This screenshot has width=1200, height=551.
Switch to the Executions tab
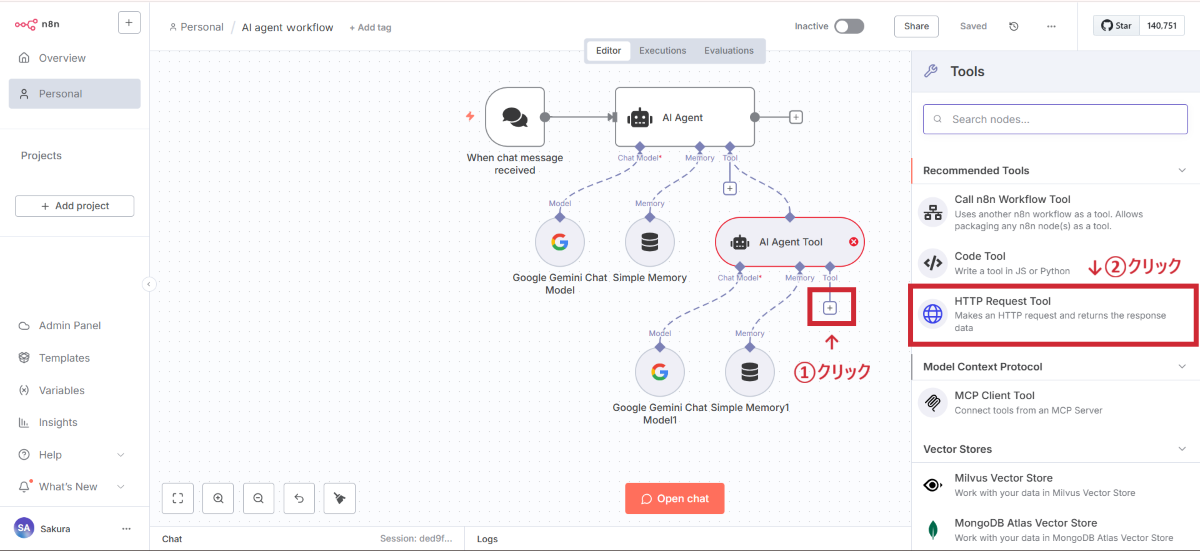(663, 51)
